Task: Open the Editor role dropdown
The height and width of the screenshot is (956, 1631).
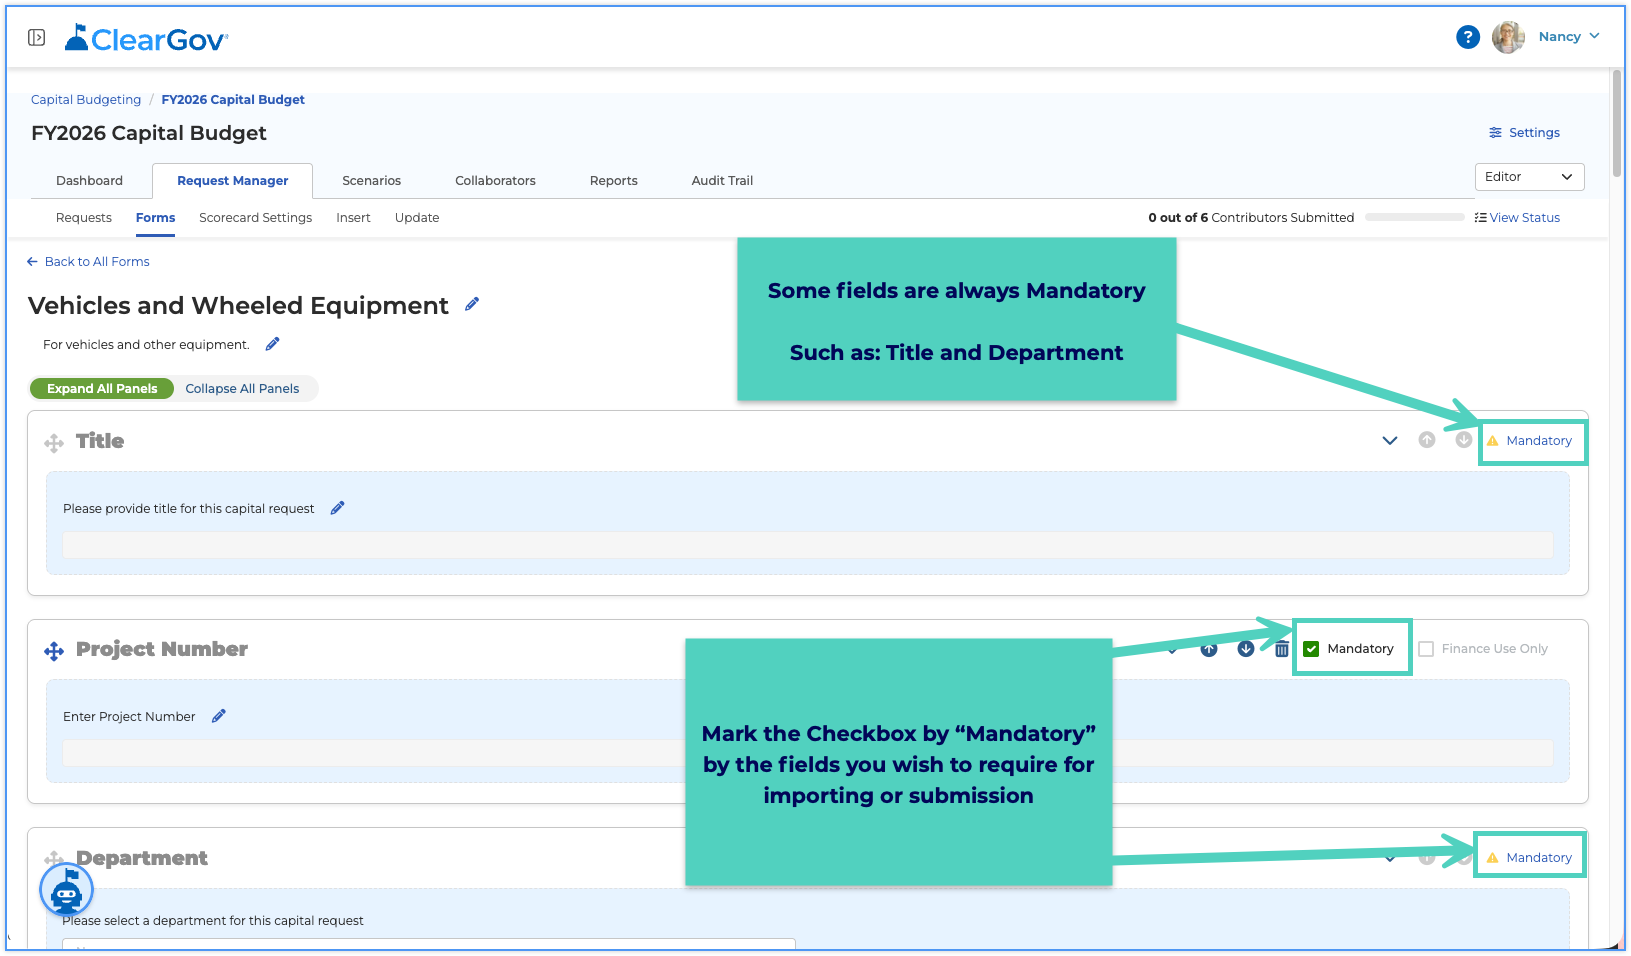Action: pyautogui.click(x=1529, y=176)
